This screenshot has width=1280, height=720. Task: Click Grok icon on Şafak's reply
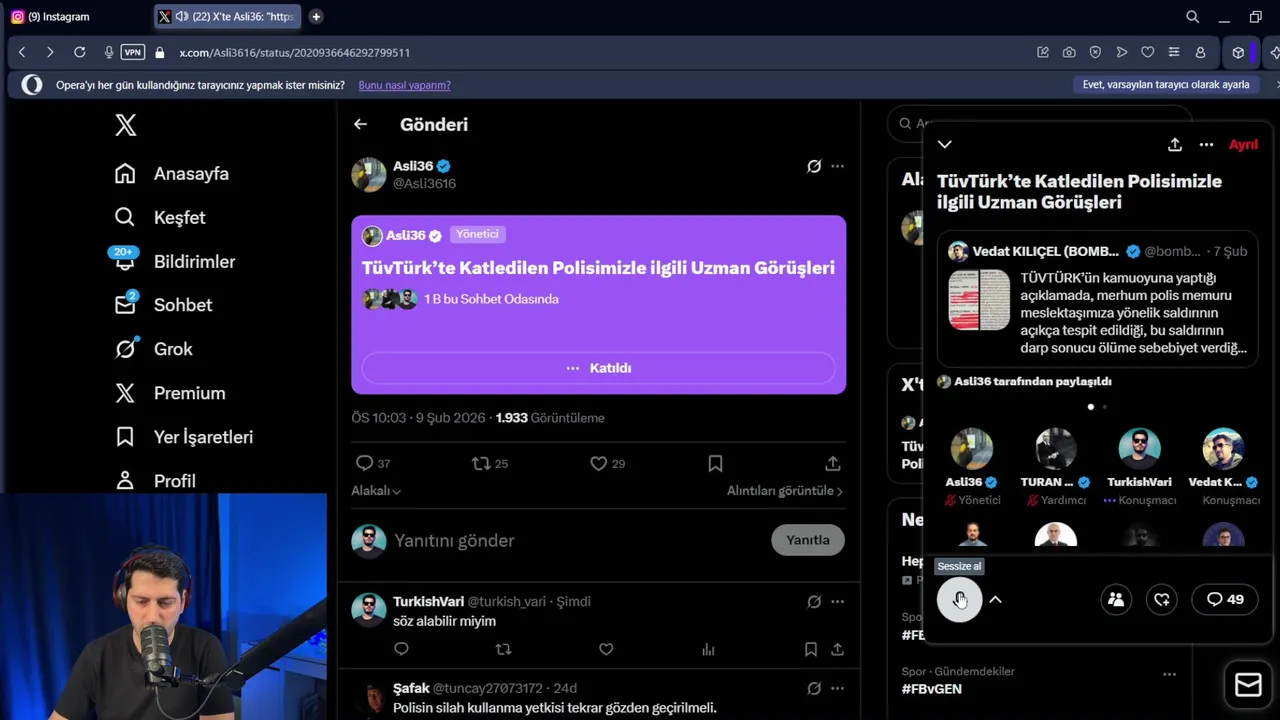tap(814, 688)
